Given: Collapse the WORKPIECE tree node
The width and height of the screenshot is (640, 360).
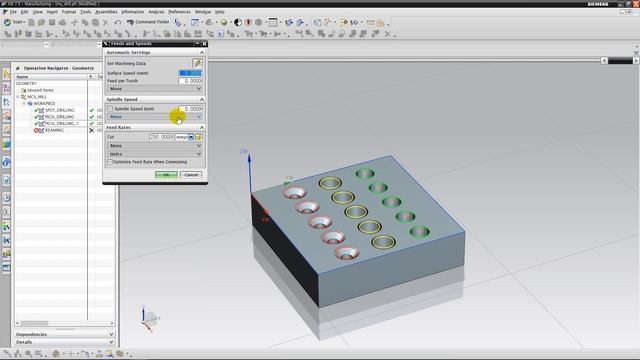Looking at the screenshot, I should point(24,104).
